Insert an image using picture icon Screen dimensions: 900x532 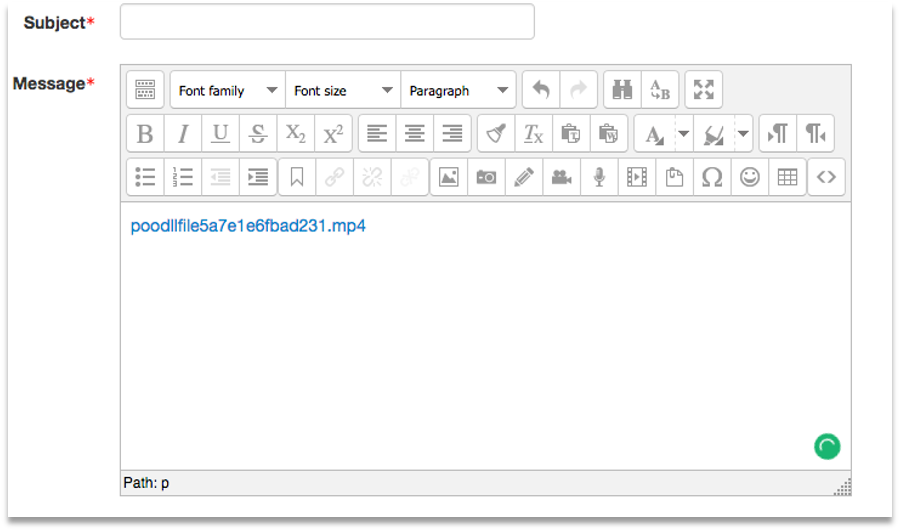[449, 177]
